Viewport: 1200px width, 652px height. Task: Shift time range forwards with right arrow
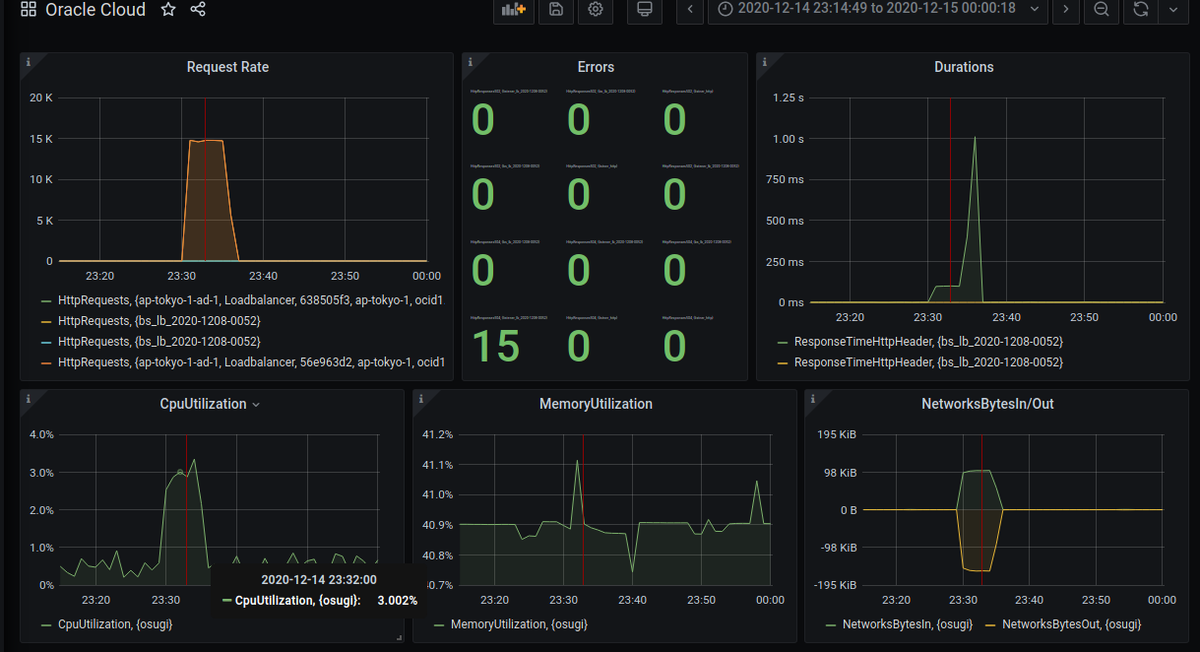(1066, 9)
